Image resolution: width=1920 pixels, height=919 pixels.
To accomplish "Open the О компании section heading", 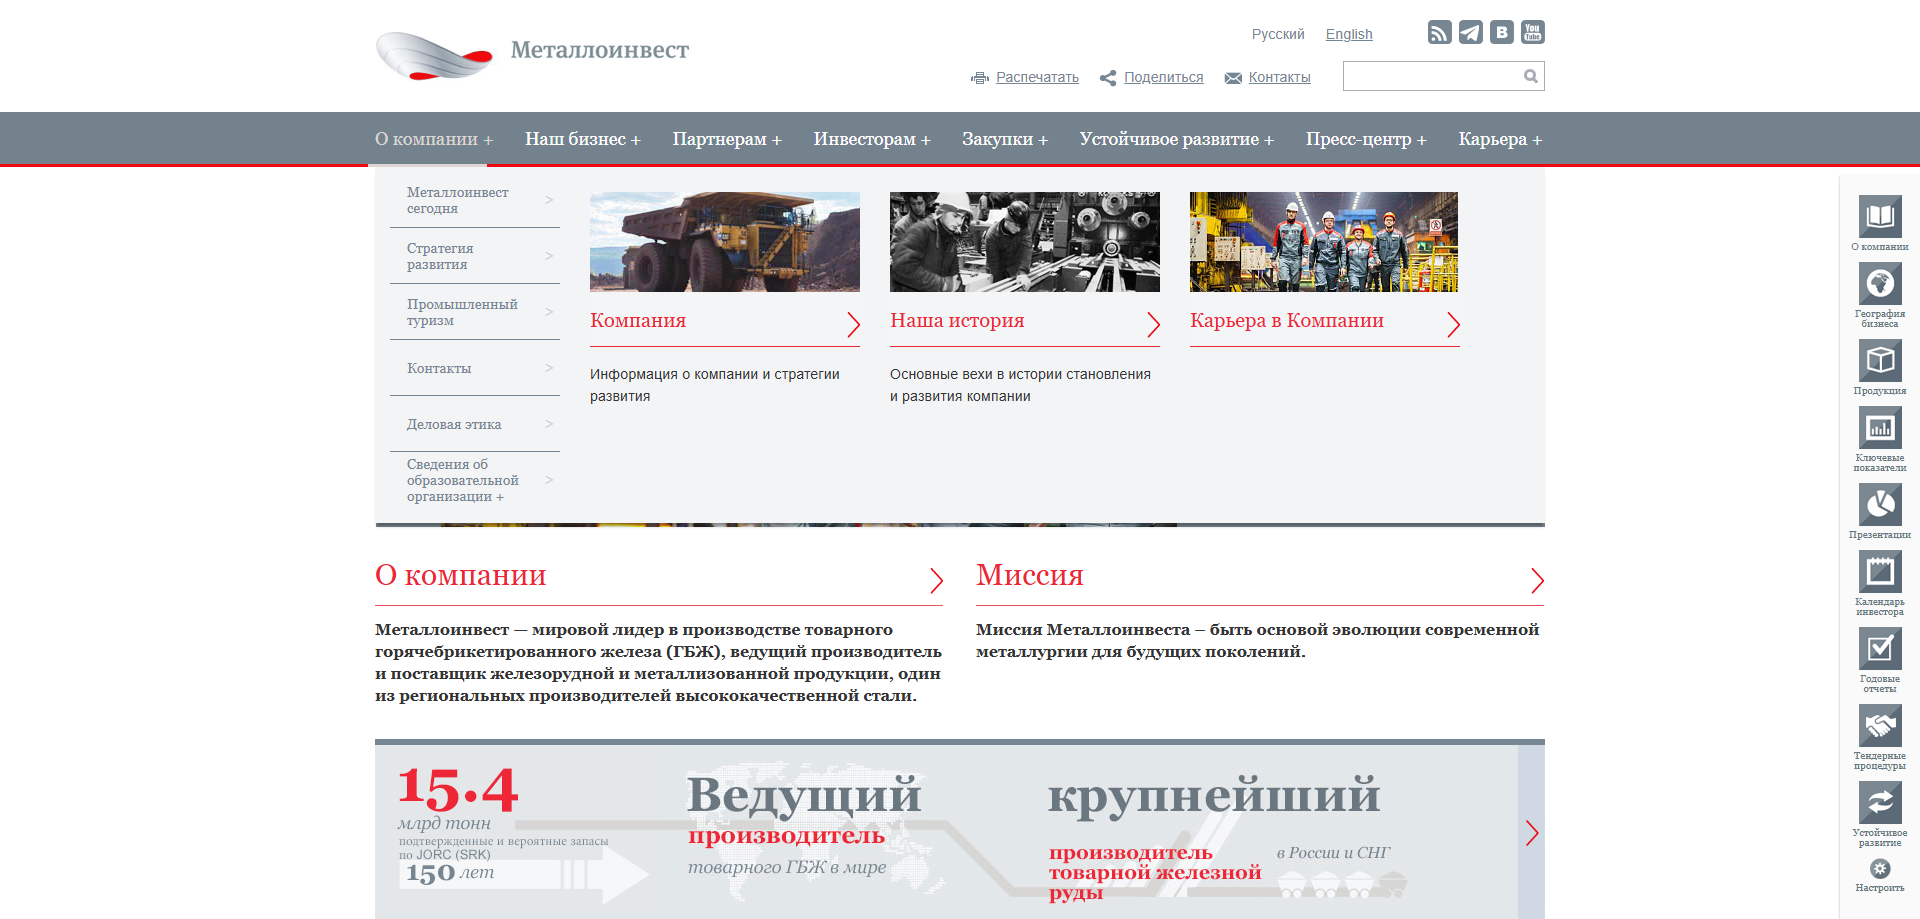I will tap(461, 575).
